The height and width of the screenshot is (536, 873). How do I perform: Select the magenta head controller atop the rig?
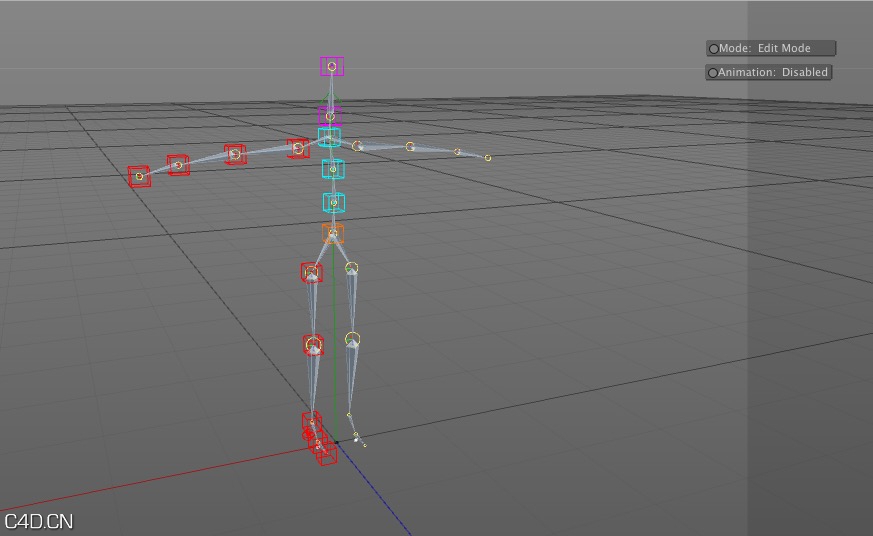(x=332, y=66)
